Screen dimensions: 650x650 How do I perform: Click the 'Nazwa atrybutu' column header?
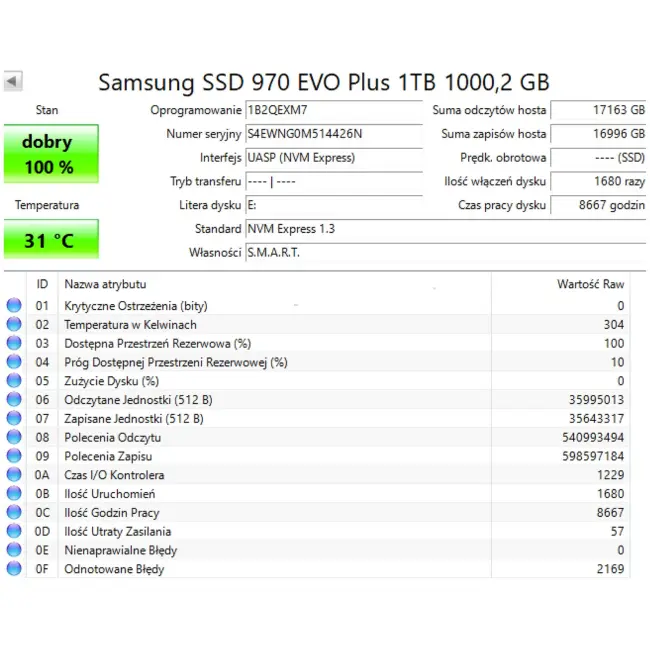coord(105,285)
